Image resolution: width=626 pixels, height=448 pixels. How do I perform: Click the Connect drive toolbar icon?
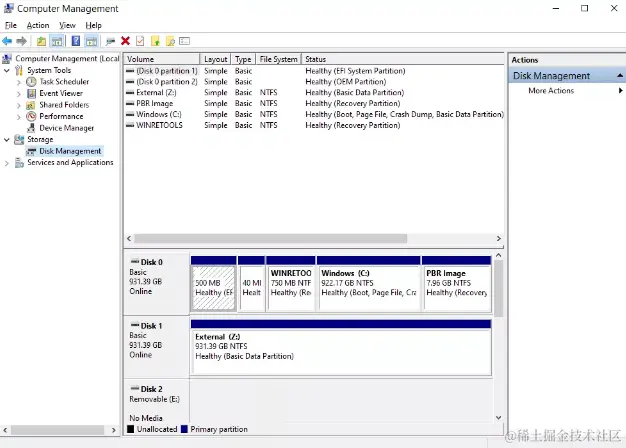point(110,41)
